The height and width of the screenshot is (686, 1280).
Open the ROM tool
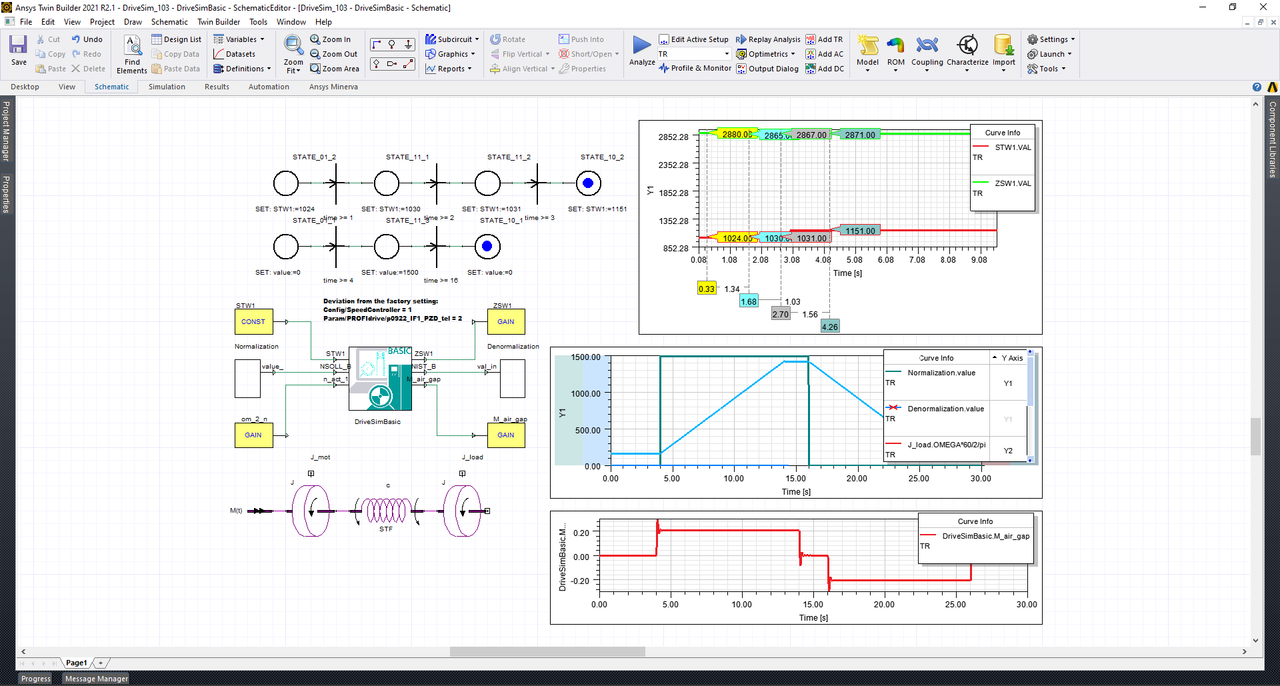point(896,52)
